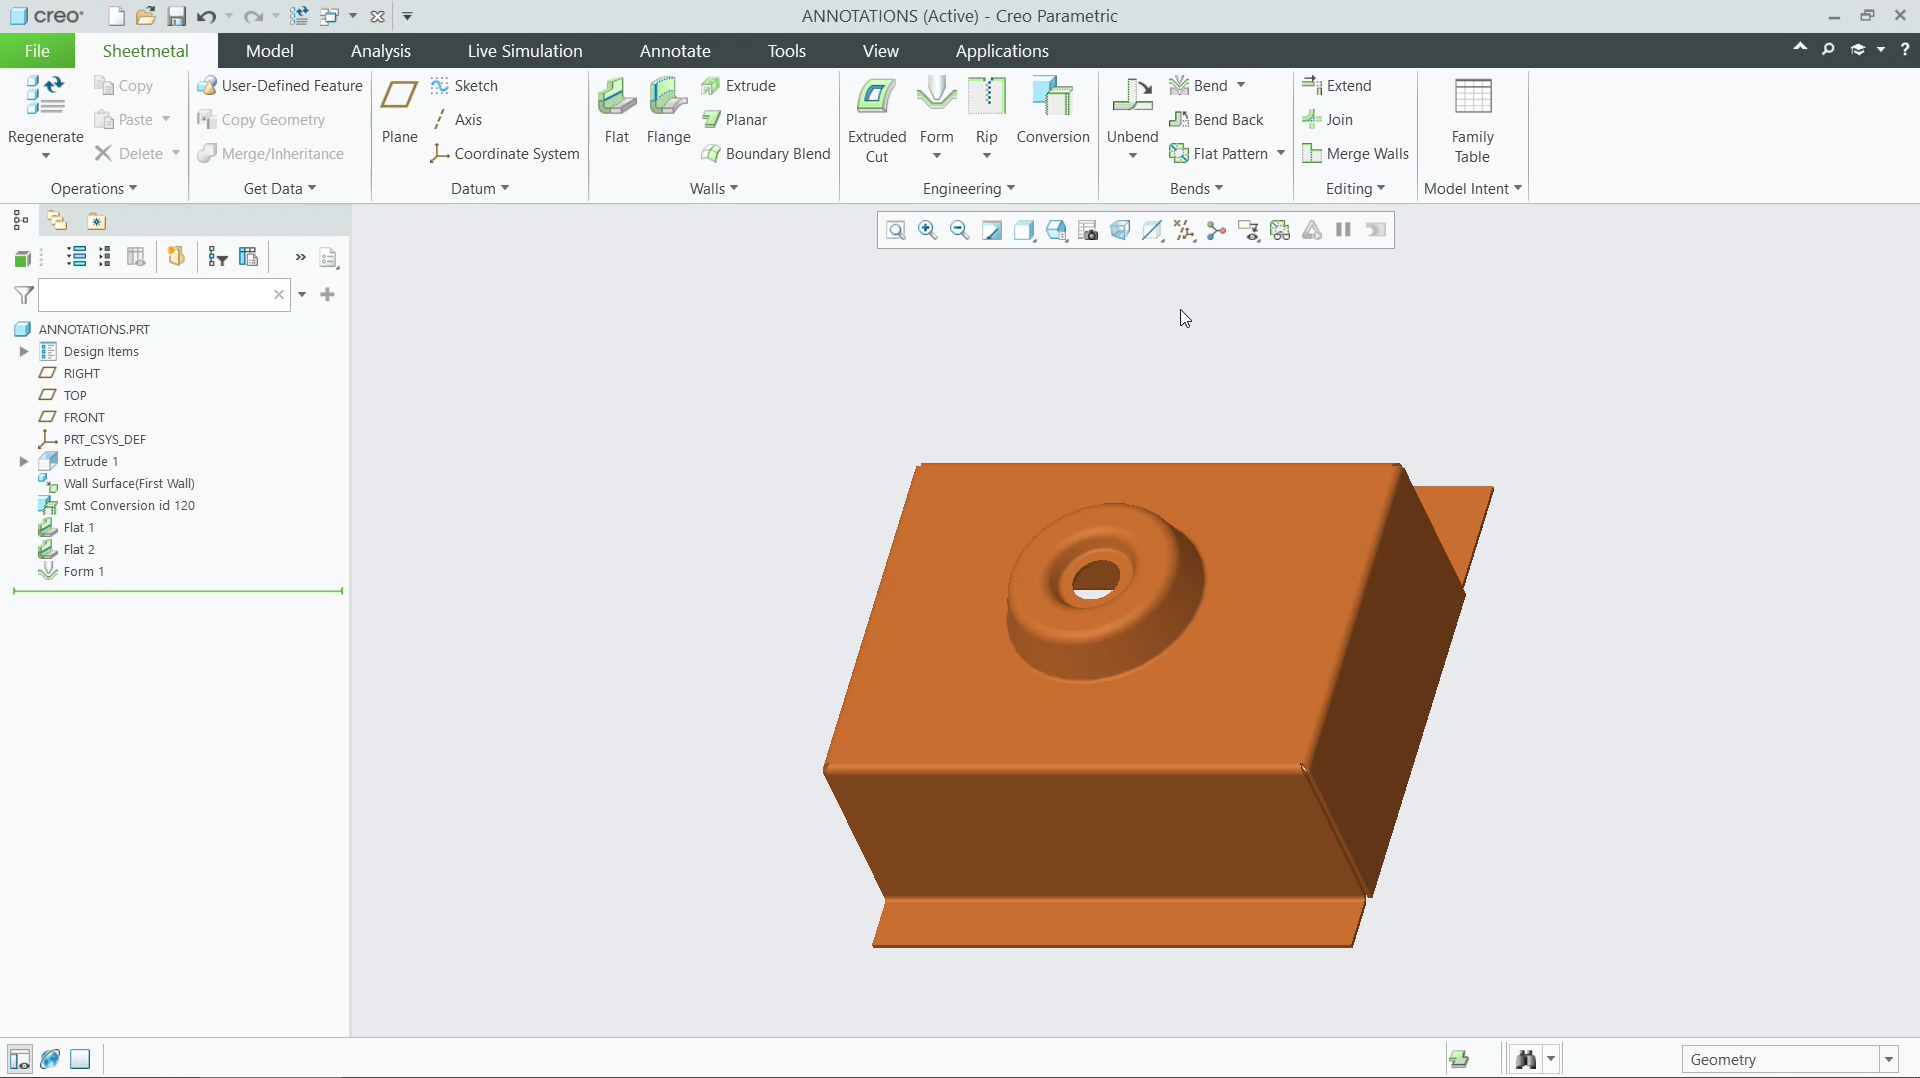Click the Boundary Blend button
1920x1078 pixels.
coord(766,154)
